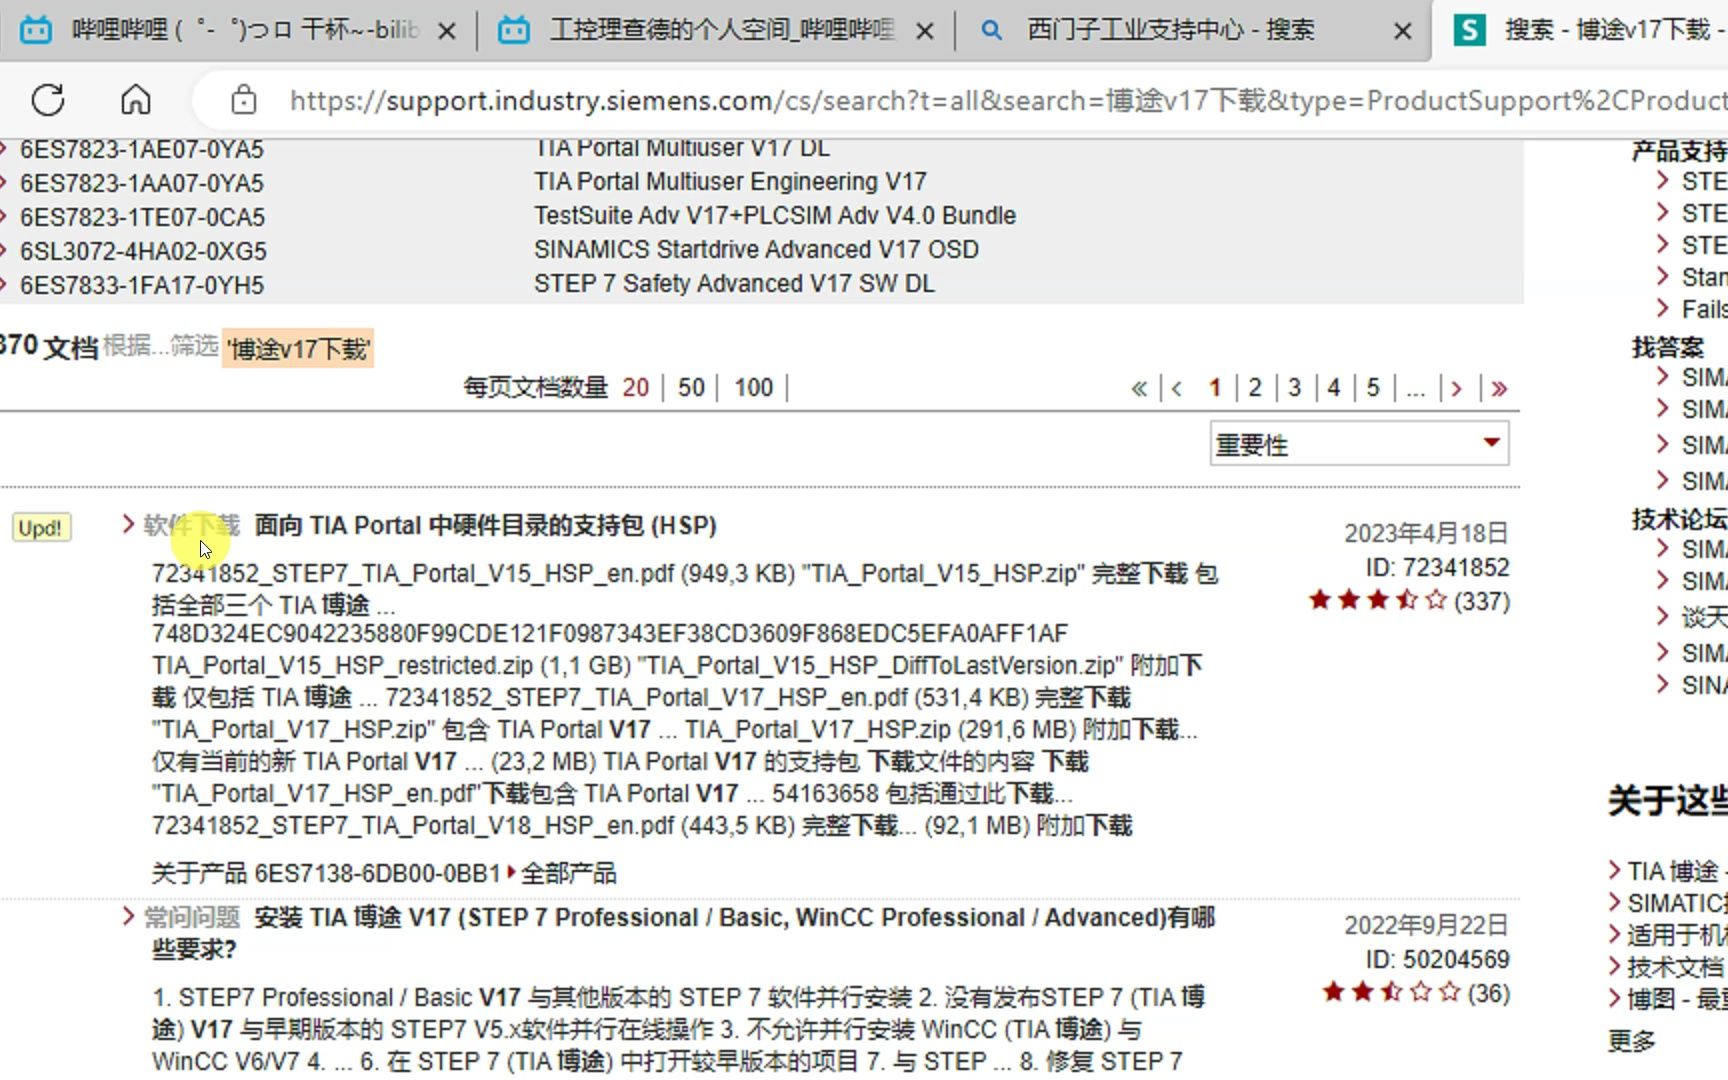
Task: Open 面向 TIA Portal 中硬件目录的支持包 (HSP)
Action: pos(486,525)
